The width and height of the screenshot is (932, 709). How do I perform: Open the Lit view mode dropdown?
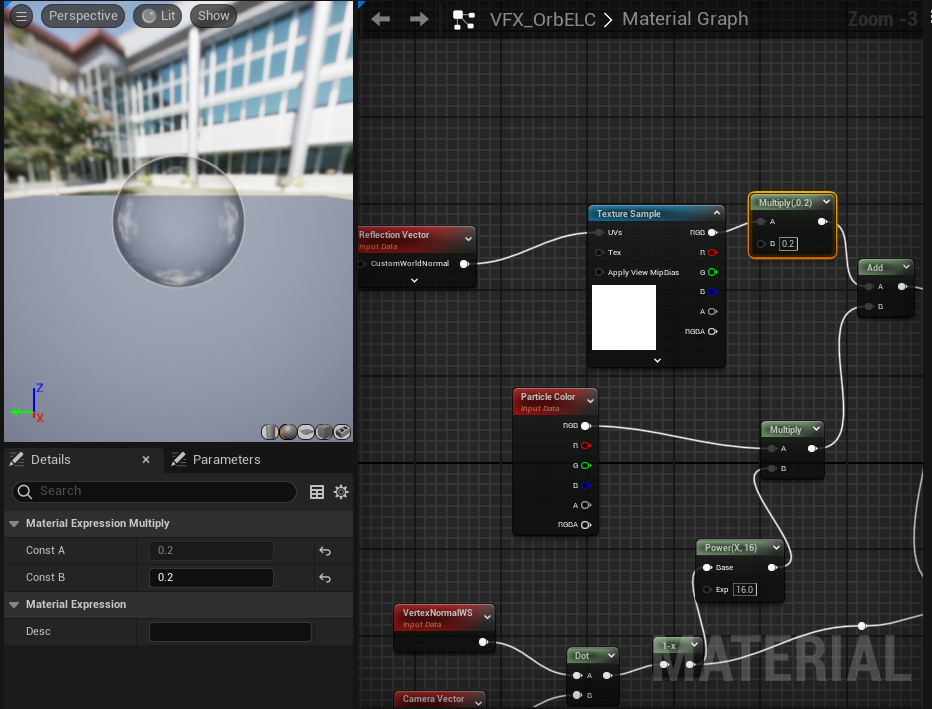158,15
